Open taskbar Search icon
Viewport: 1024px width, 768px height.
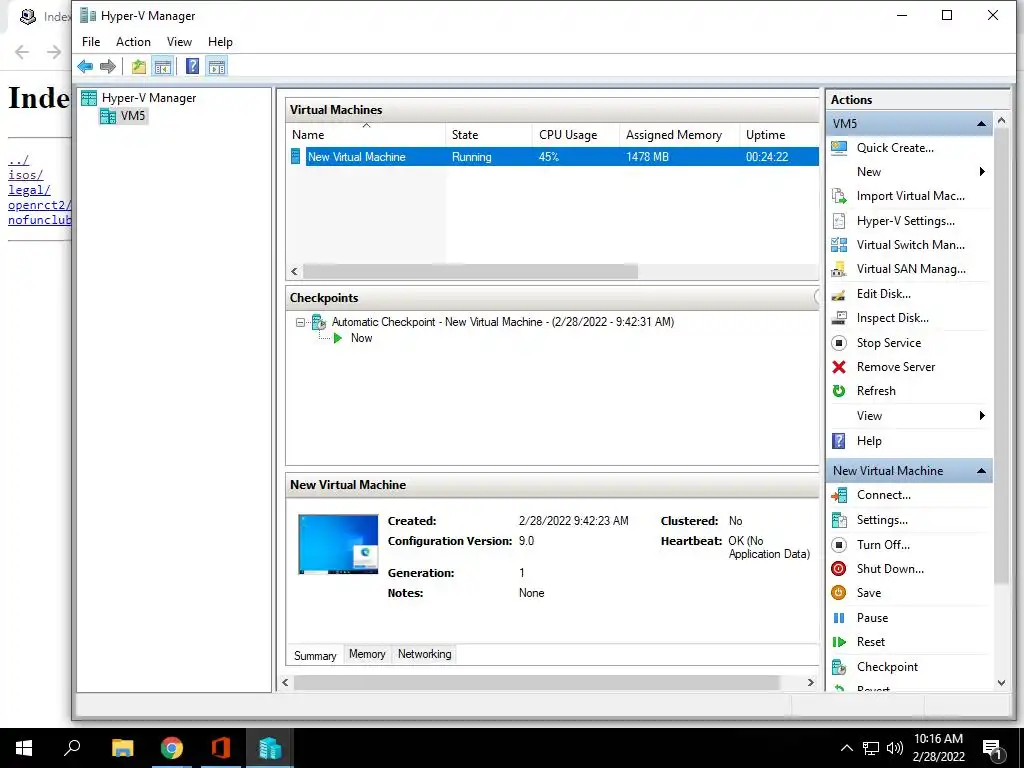72,748
